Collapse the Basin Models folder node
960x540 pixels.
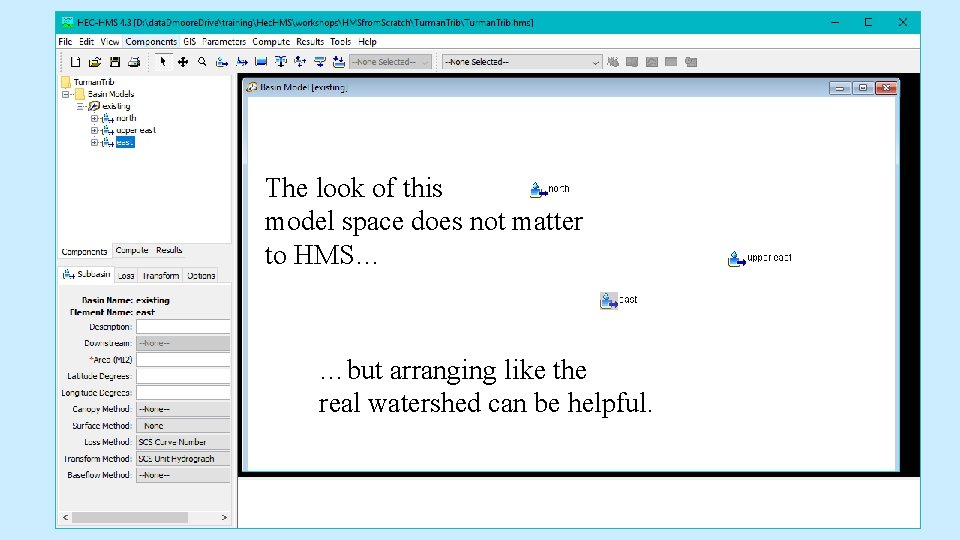point(66,94)
